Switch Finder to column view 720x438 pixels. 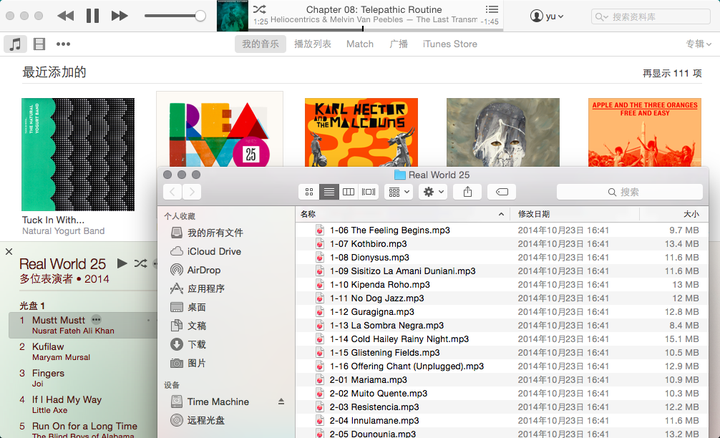(x=349, y=192)
